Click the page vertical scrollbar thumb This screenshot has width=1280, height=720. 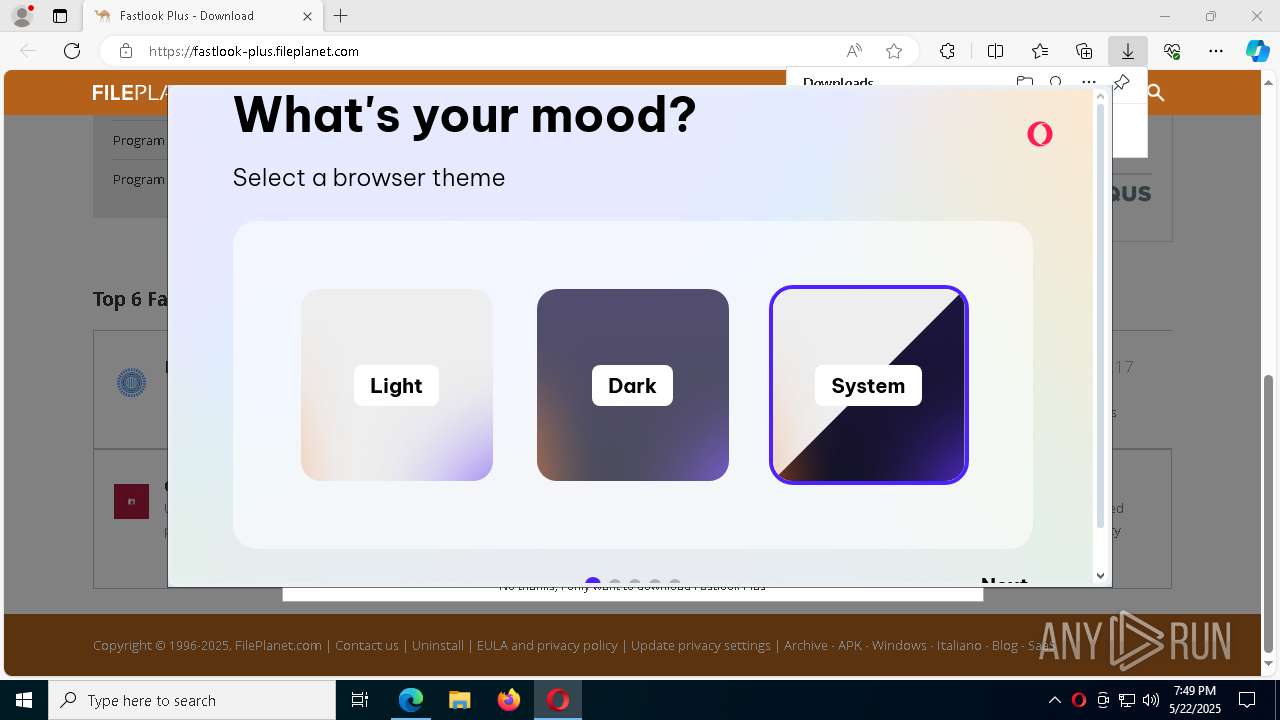1269,513
